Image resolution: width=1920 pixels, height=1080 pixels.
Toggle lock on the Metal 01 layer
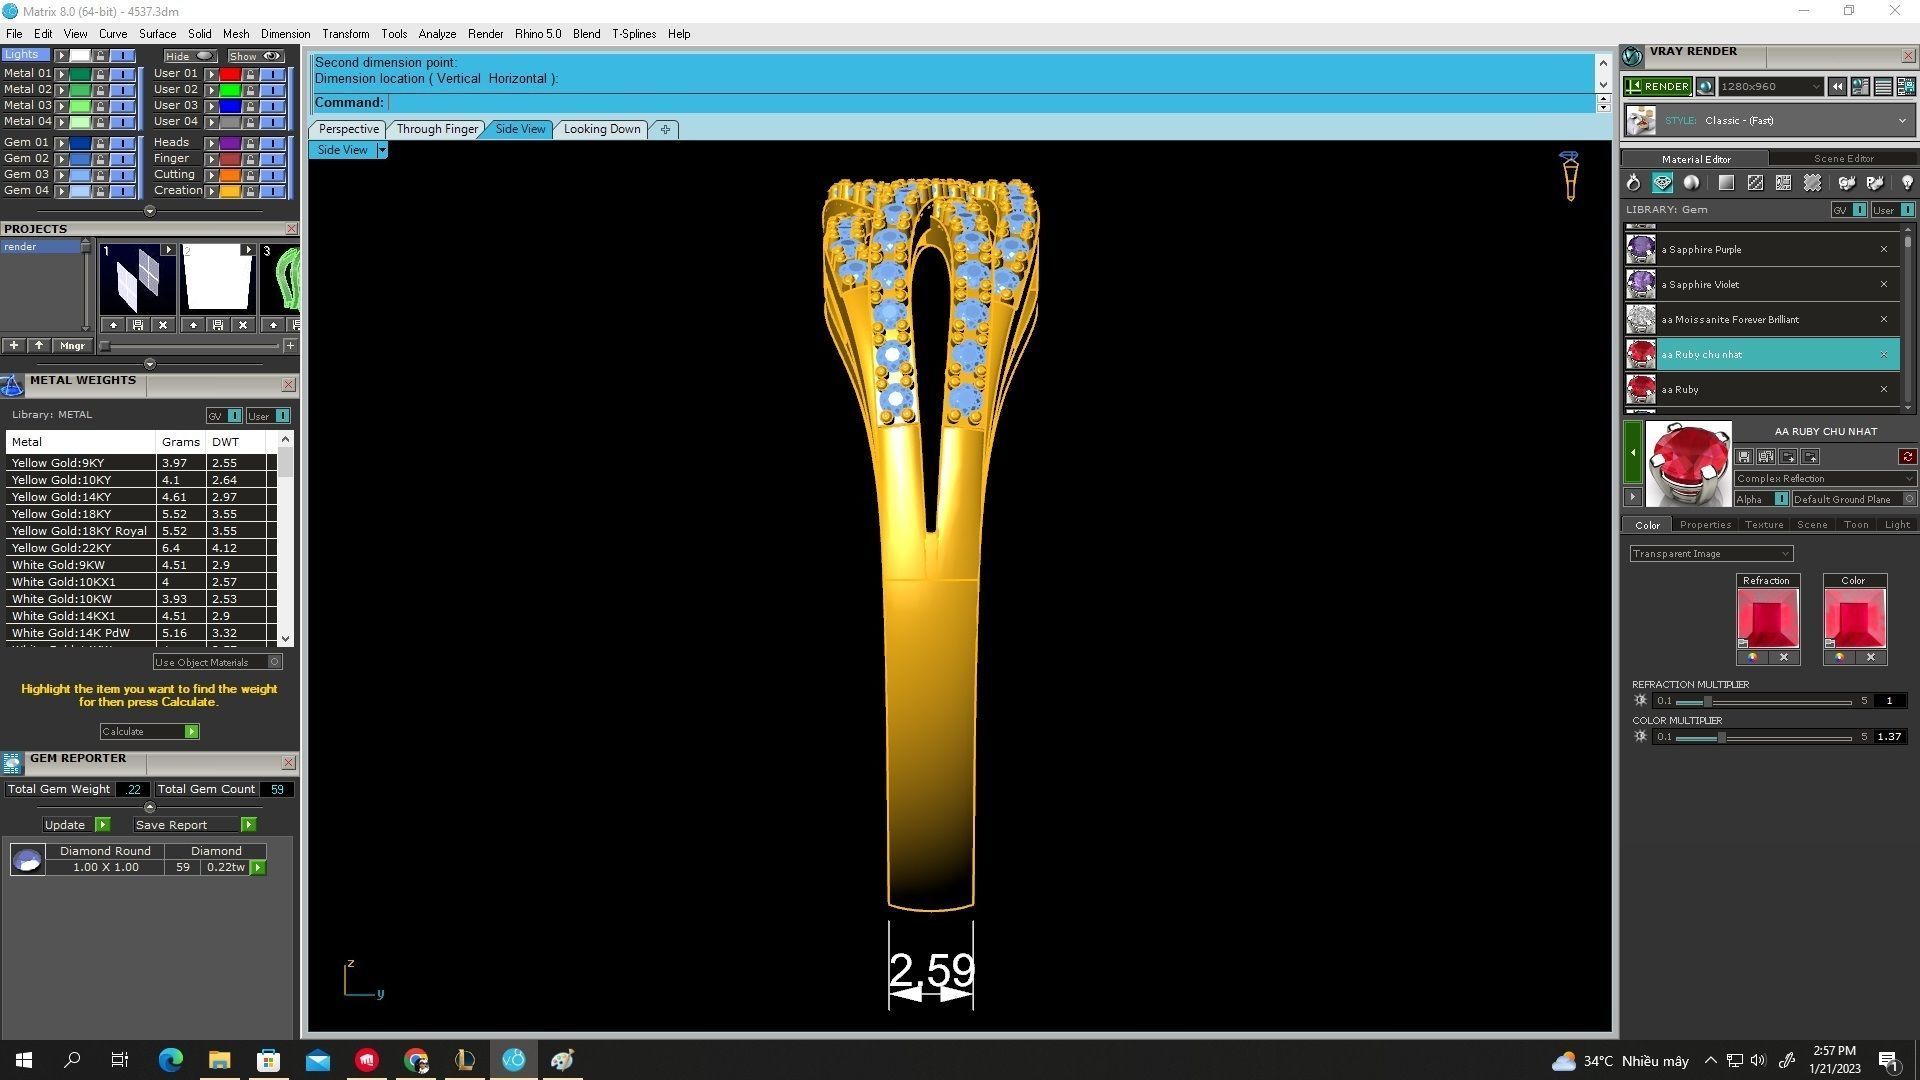click(100, 74)
